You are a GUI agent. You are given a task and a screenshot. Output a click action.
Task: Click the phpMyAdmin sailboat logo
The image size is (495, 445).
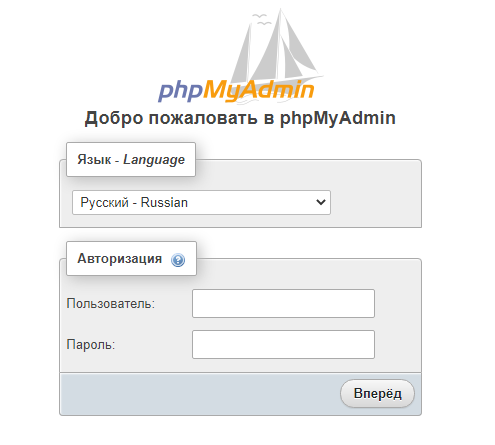tap(240, 55)
